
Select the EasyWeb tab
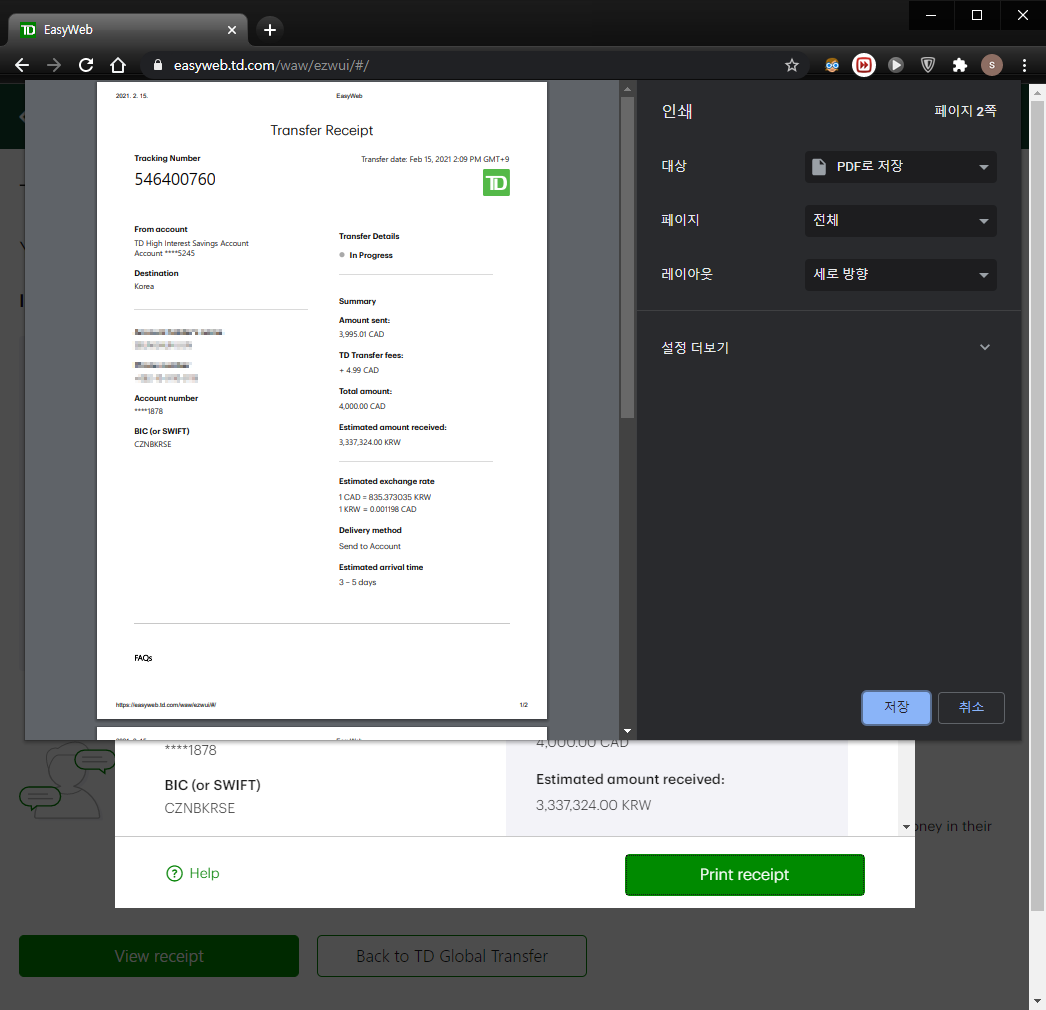[127, 30]
